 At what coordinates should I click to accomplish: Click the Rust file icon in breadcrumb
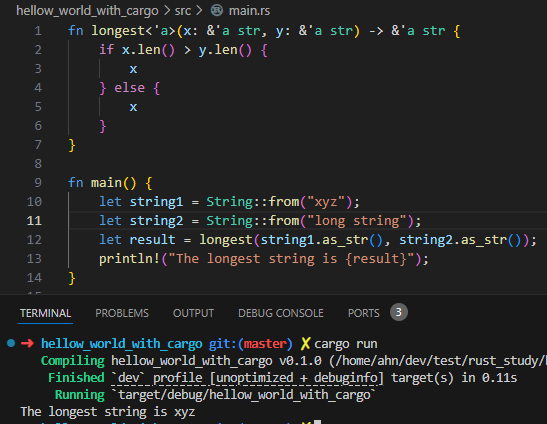pyautogui.click(x=217, y=10)
